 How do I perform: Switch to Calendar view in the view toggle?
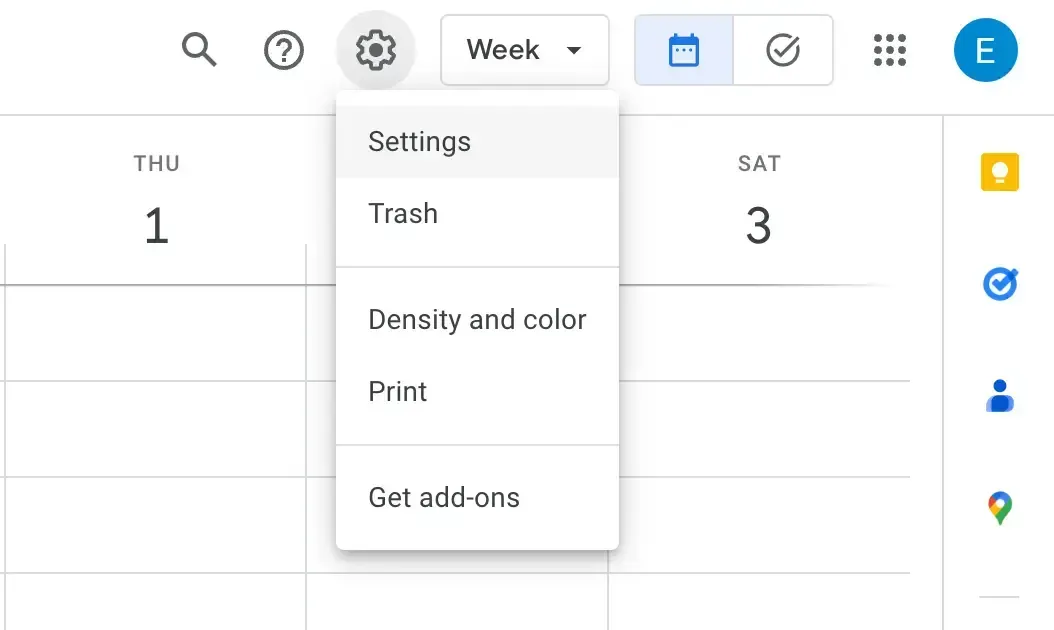[x=684, y=50]
